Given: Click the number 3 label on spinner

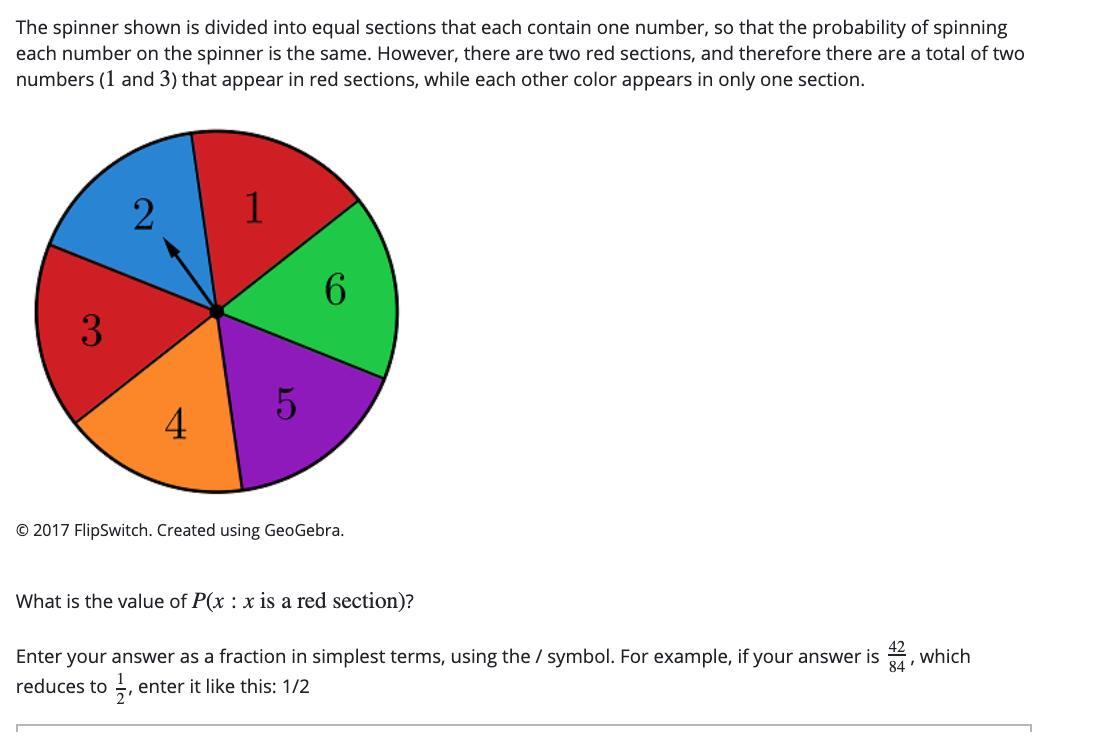Looking at the screenshot, I should click(x=91, y=331).
